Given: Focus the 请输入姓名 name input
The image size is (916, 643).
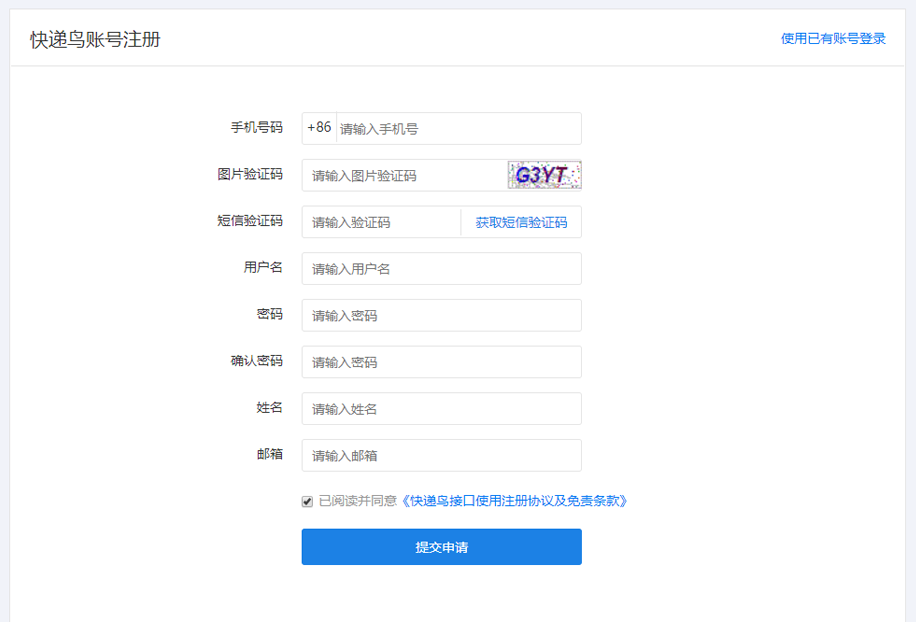Looking at the screenshot, I should [x=441, y=409].
